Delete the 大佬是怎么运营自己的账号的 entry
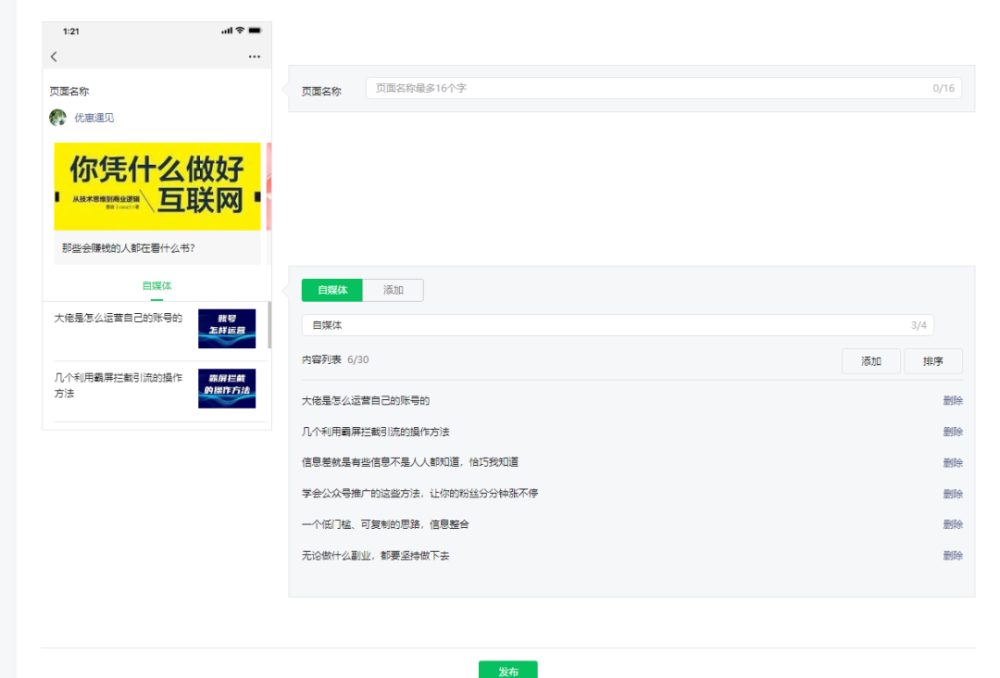The height and width of the screenshot is (678, 1000). click(953, 401)
